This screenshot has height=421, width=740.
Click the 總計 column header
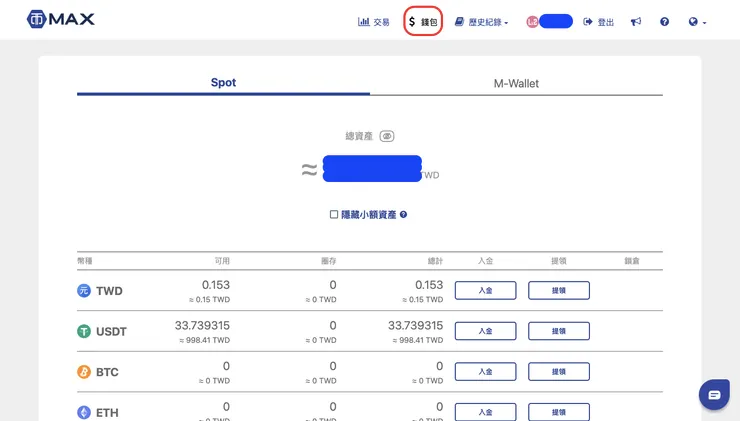pos(435,261)
